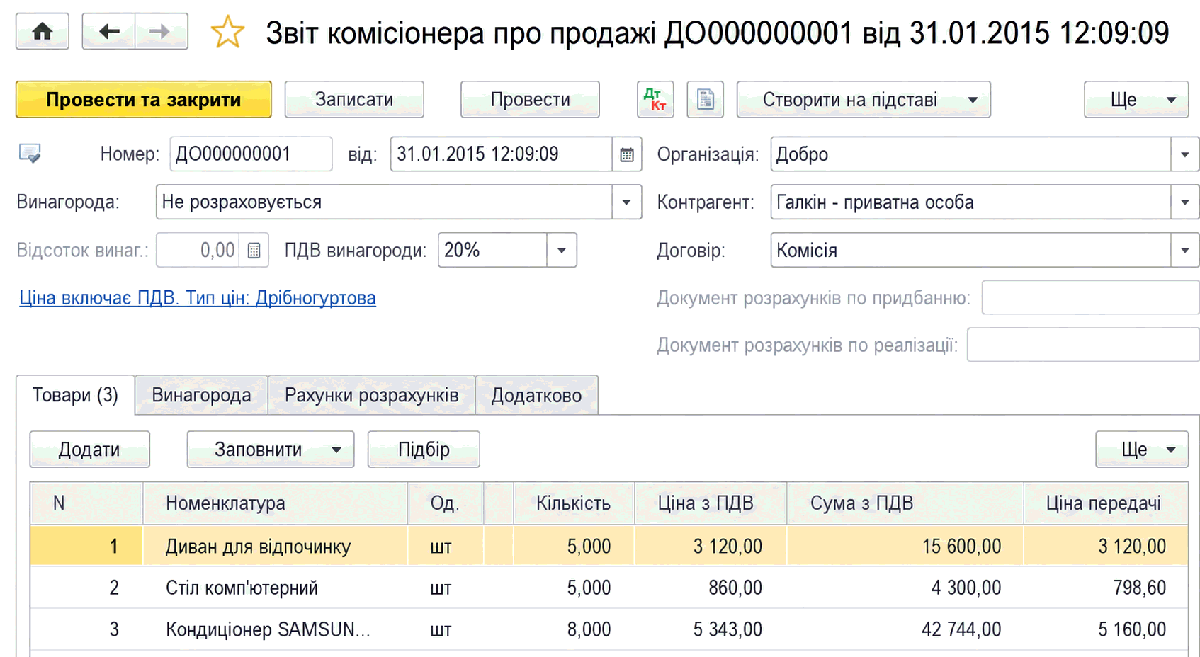This screenshot has width=1200, height=657.
Task: Expand the ПДВ винагороди 20% dropdown
Action: click(562, 250)
